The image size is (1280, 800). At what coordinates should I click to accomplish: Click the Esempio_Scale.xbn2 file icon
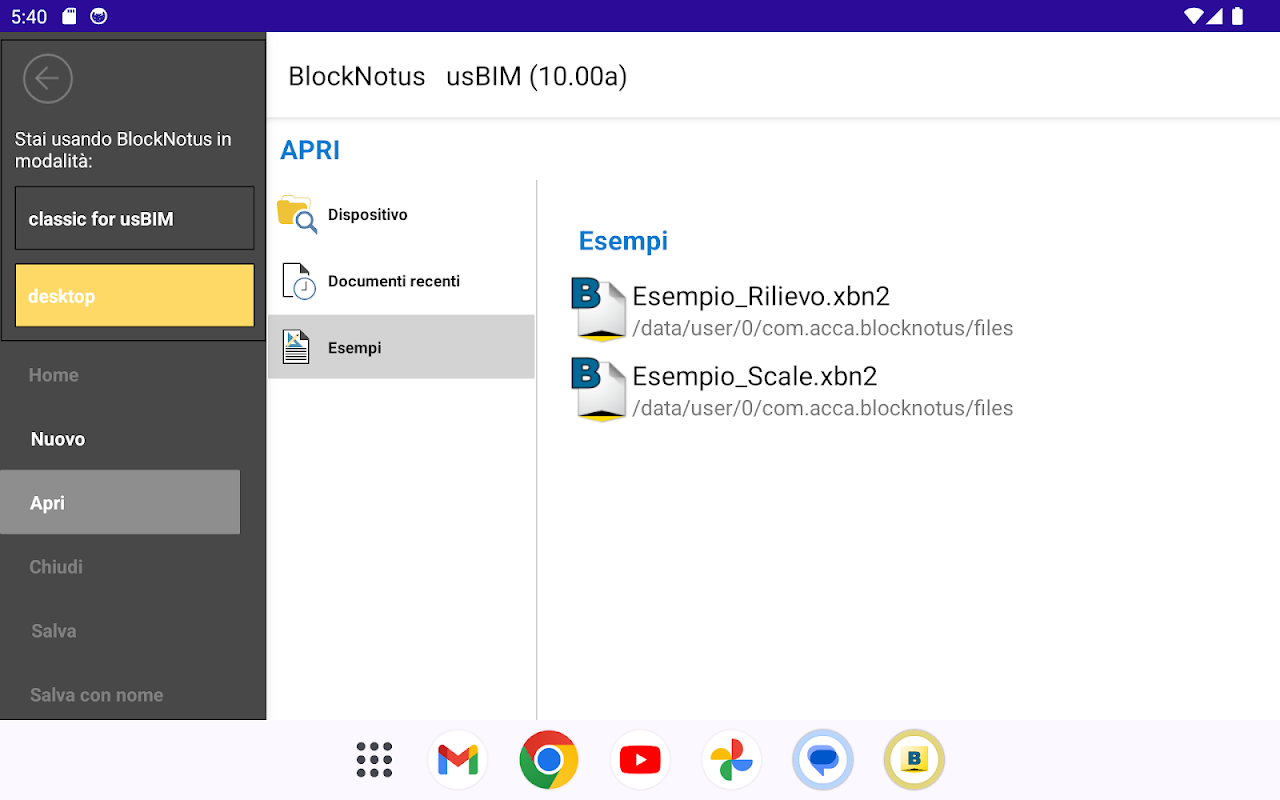click(599, 390)
